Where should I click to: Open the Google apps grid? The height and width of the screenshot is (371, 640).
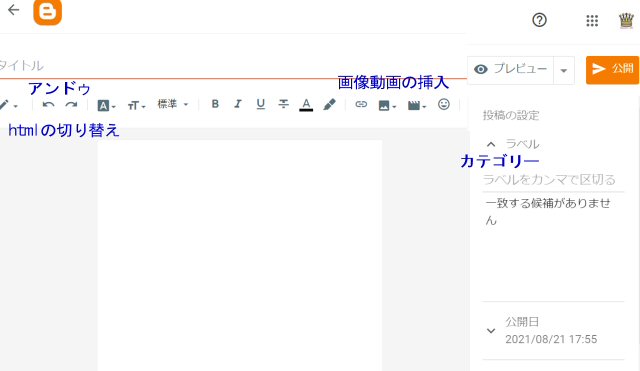[x=592, y=20]
